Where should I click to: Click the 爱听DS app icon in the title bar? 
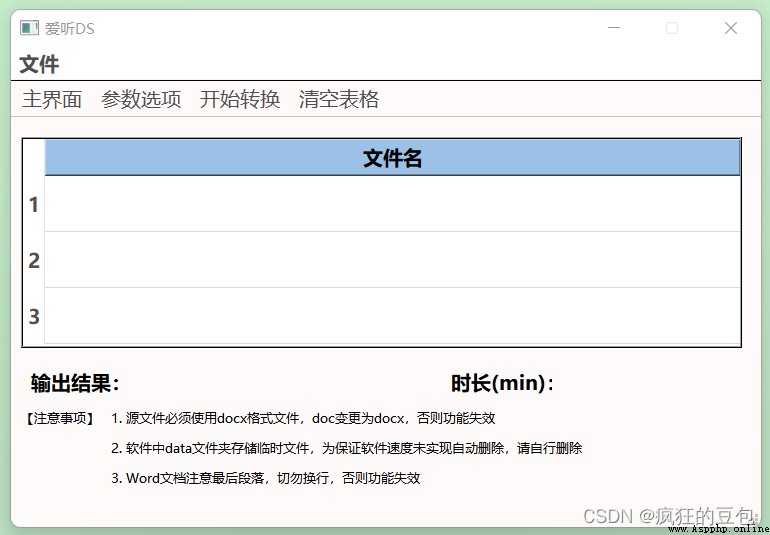[x=29, y=28]
